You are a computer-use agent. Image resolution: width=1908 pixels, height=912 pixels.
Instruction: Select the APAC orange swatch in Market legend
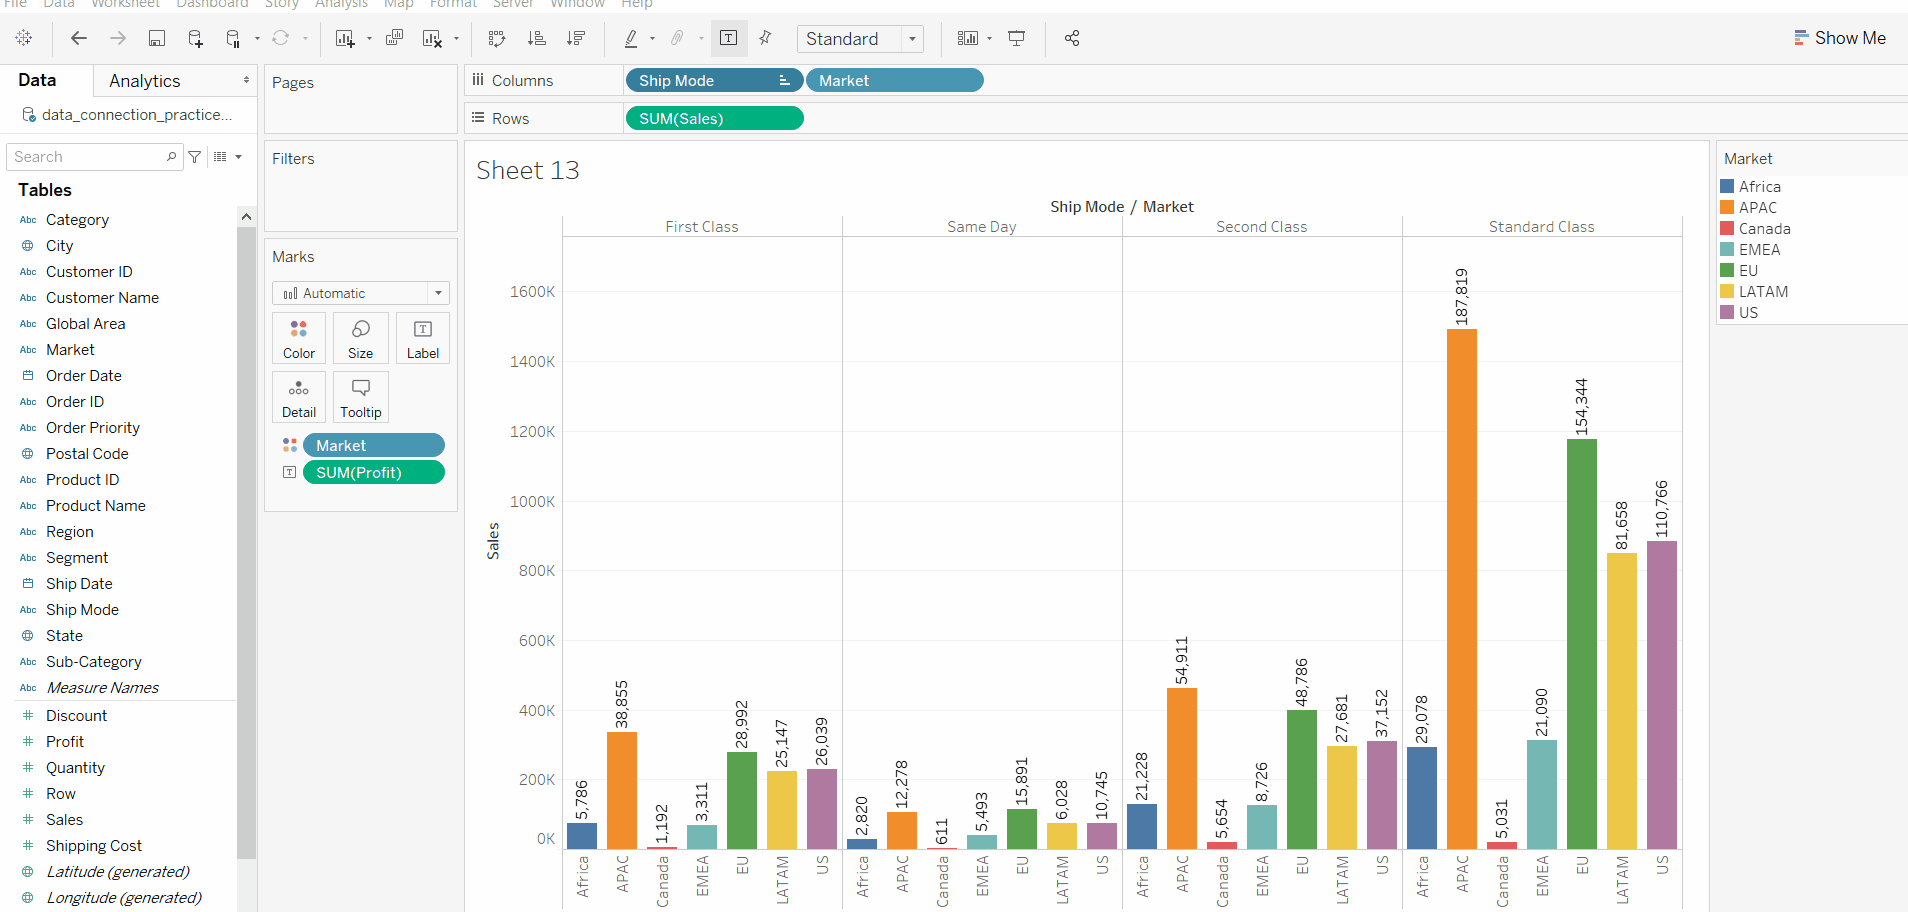(x=1727, y=207)
